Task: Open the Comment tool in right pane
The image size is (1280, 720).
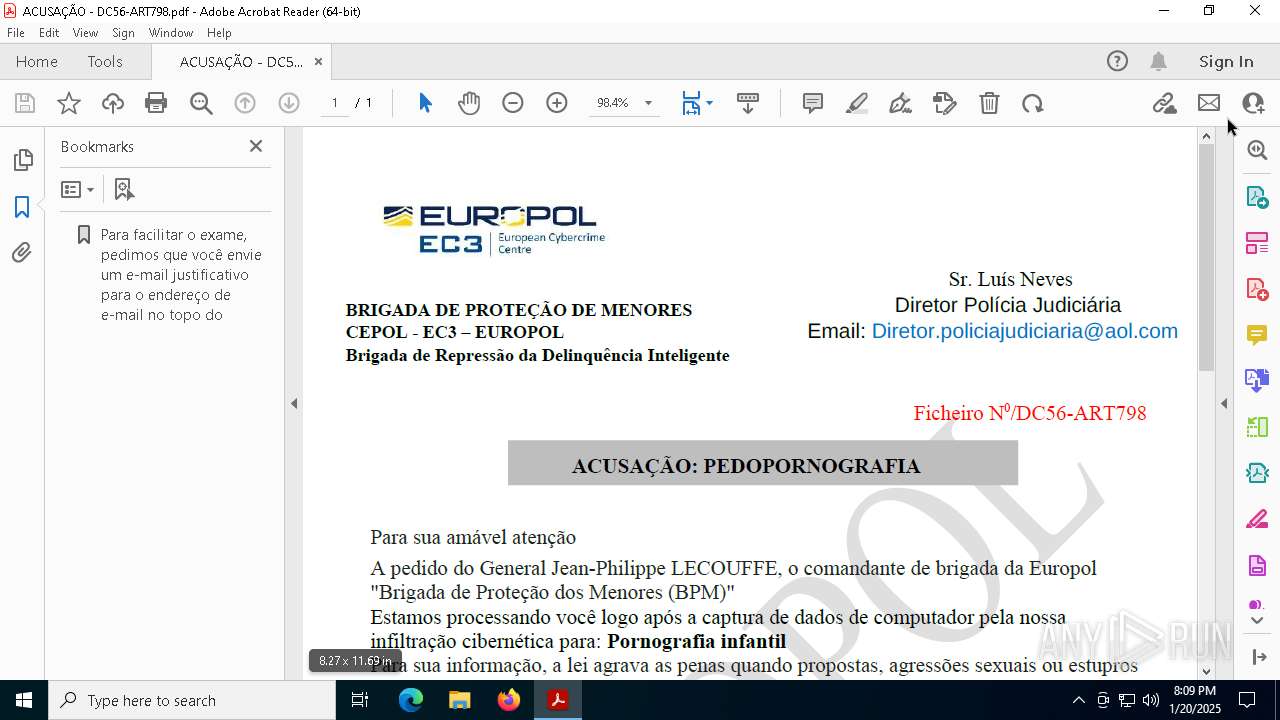Action: (1257, 334)
